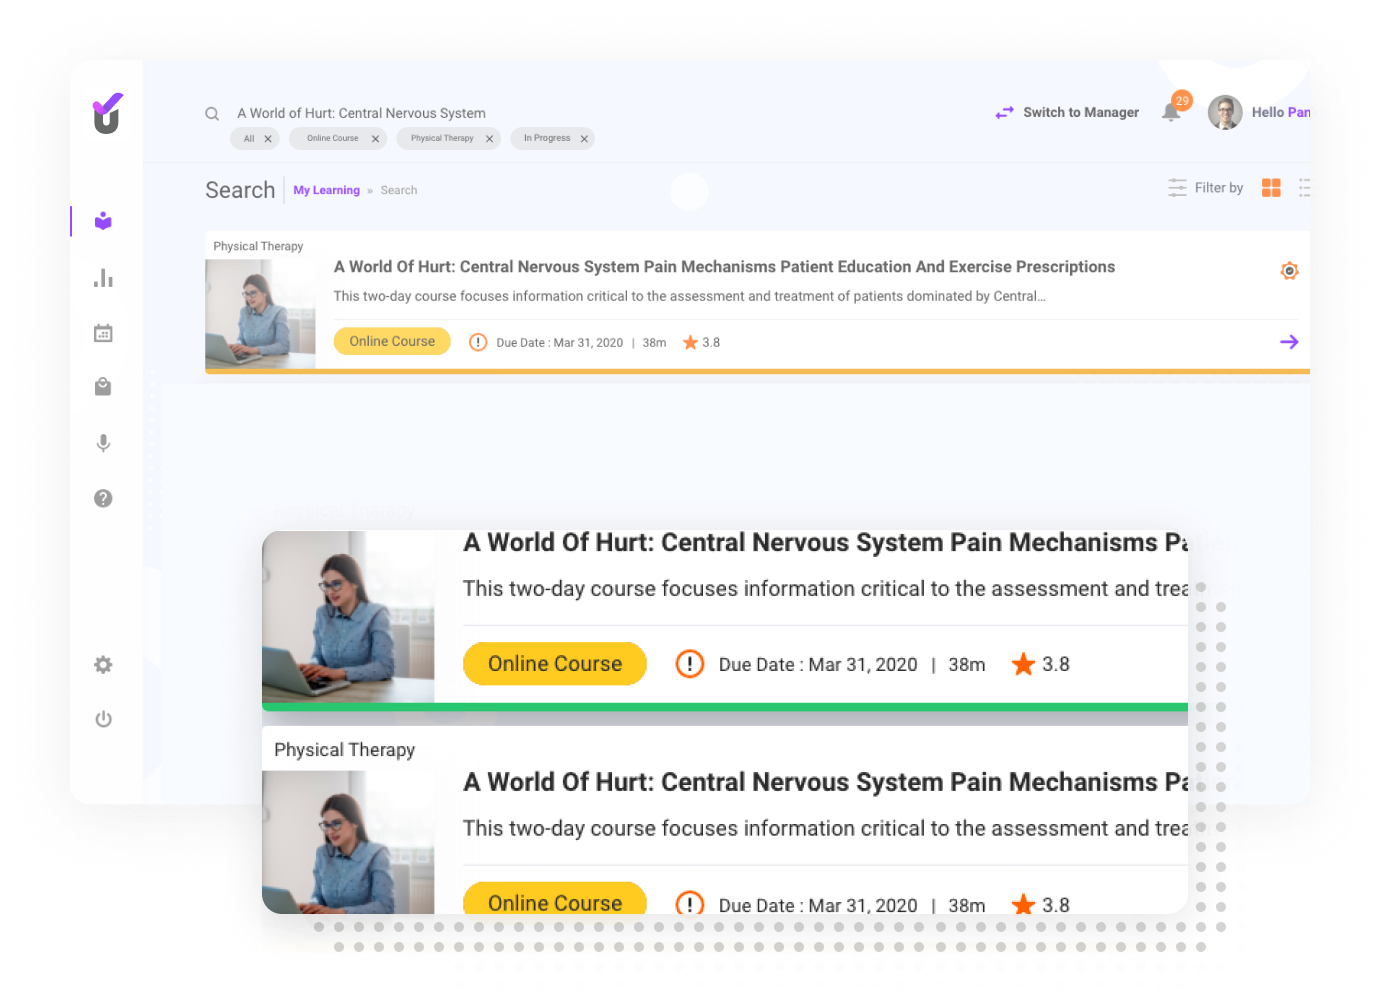The image size is (1380, 1008).
Task: Click the power logout icon
Action: (103, 719)
